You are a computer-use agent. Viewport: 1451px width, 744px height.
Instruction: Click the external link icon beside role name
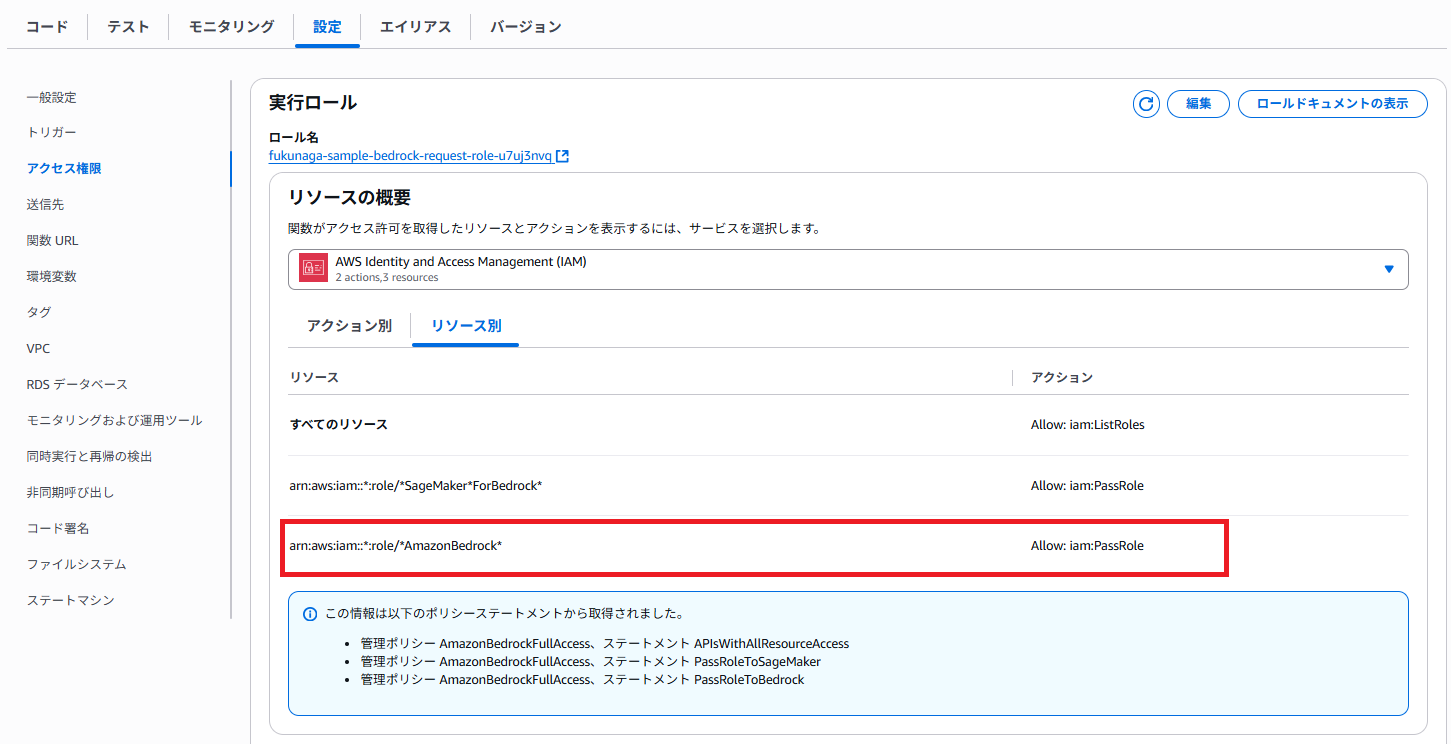[563, 156]
